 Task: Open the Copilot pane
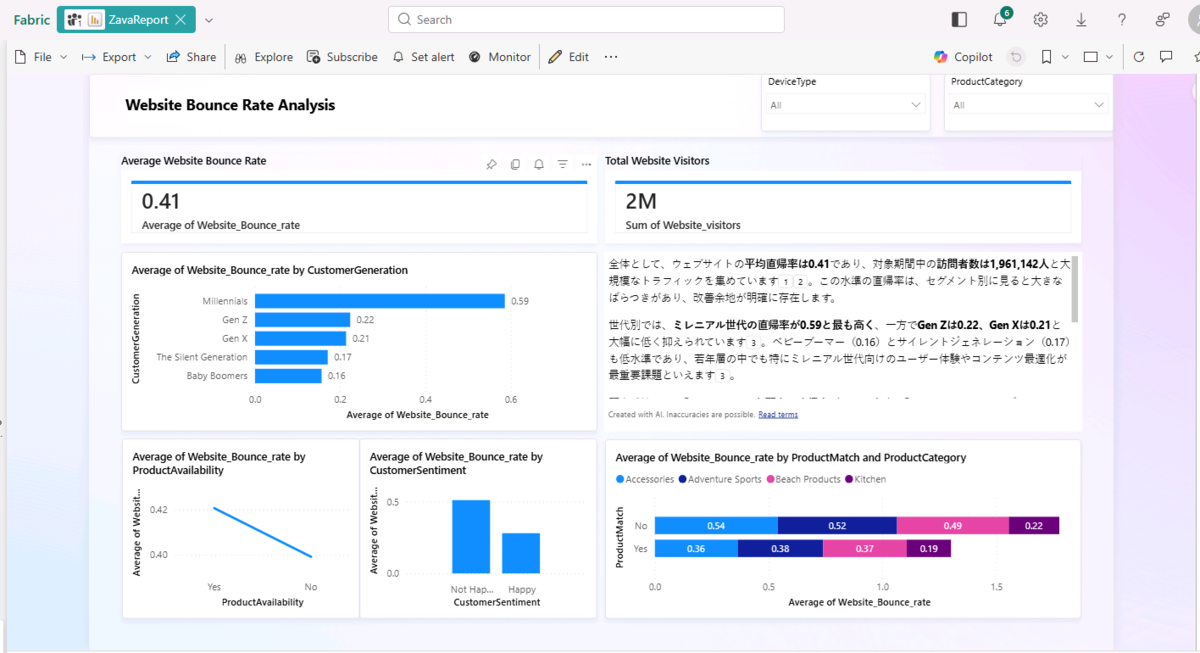click(963, 57)
